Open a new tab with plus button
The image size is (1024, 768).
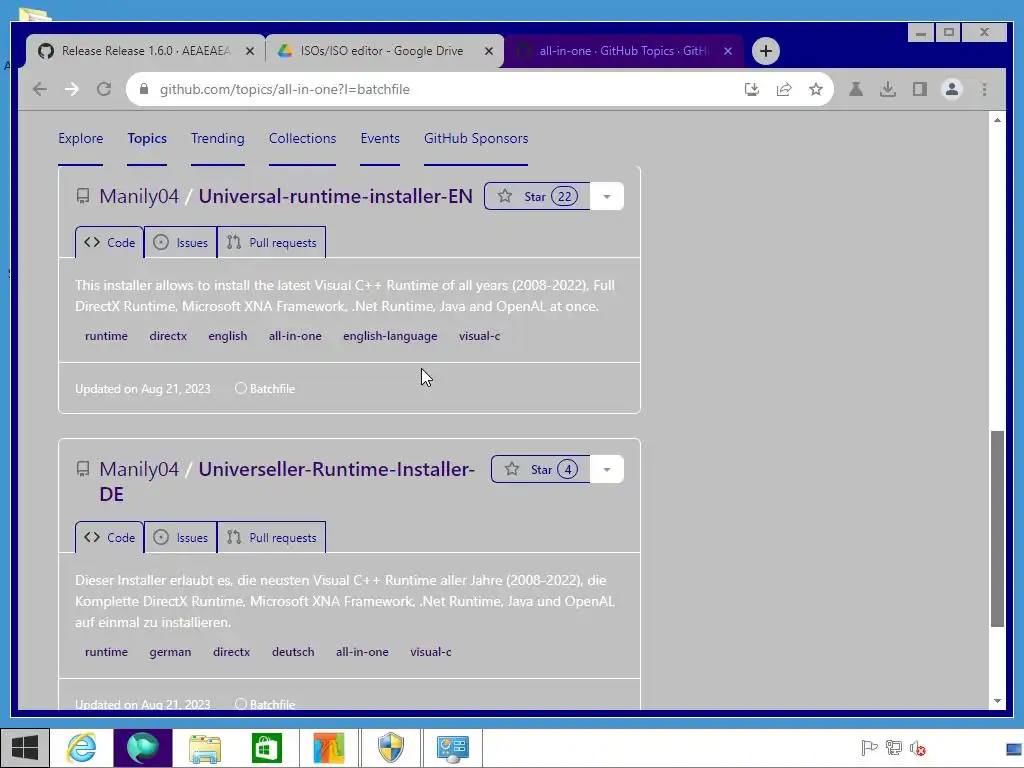pyautogui.click(x=765, y=51)
